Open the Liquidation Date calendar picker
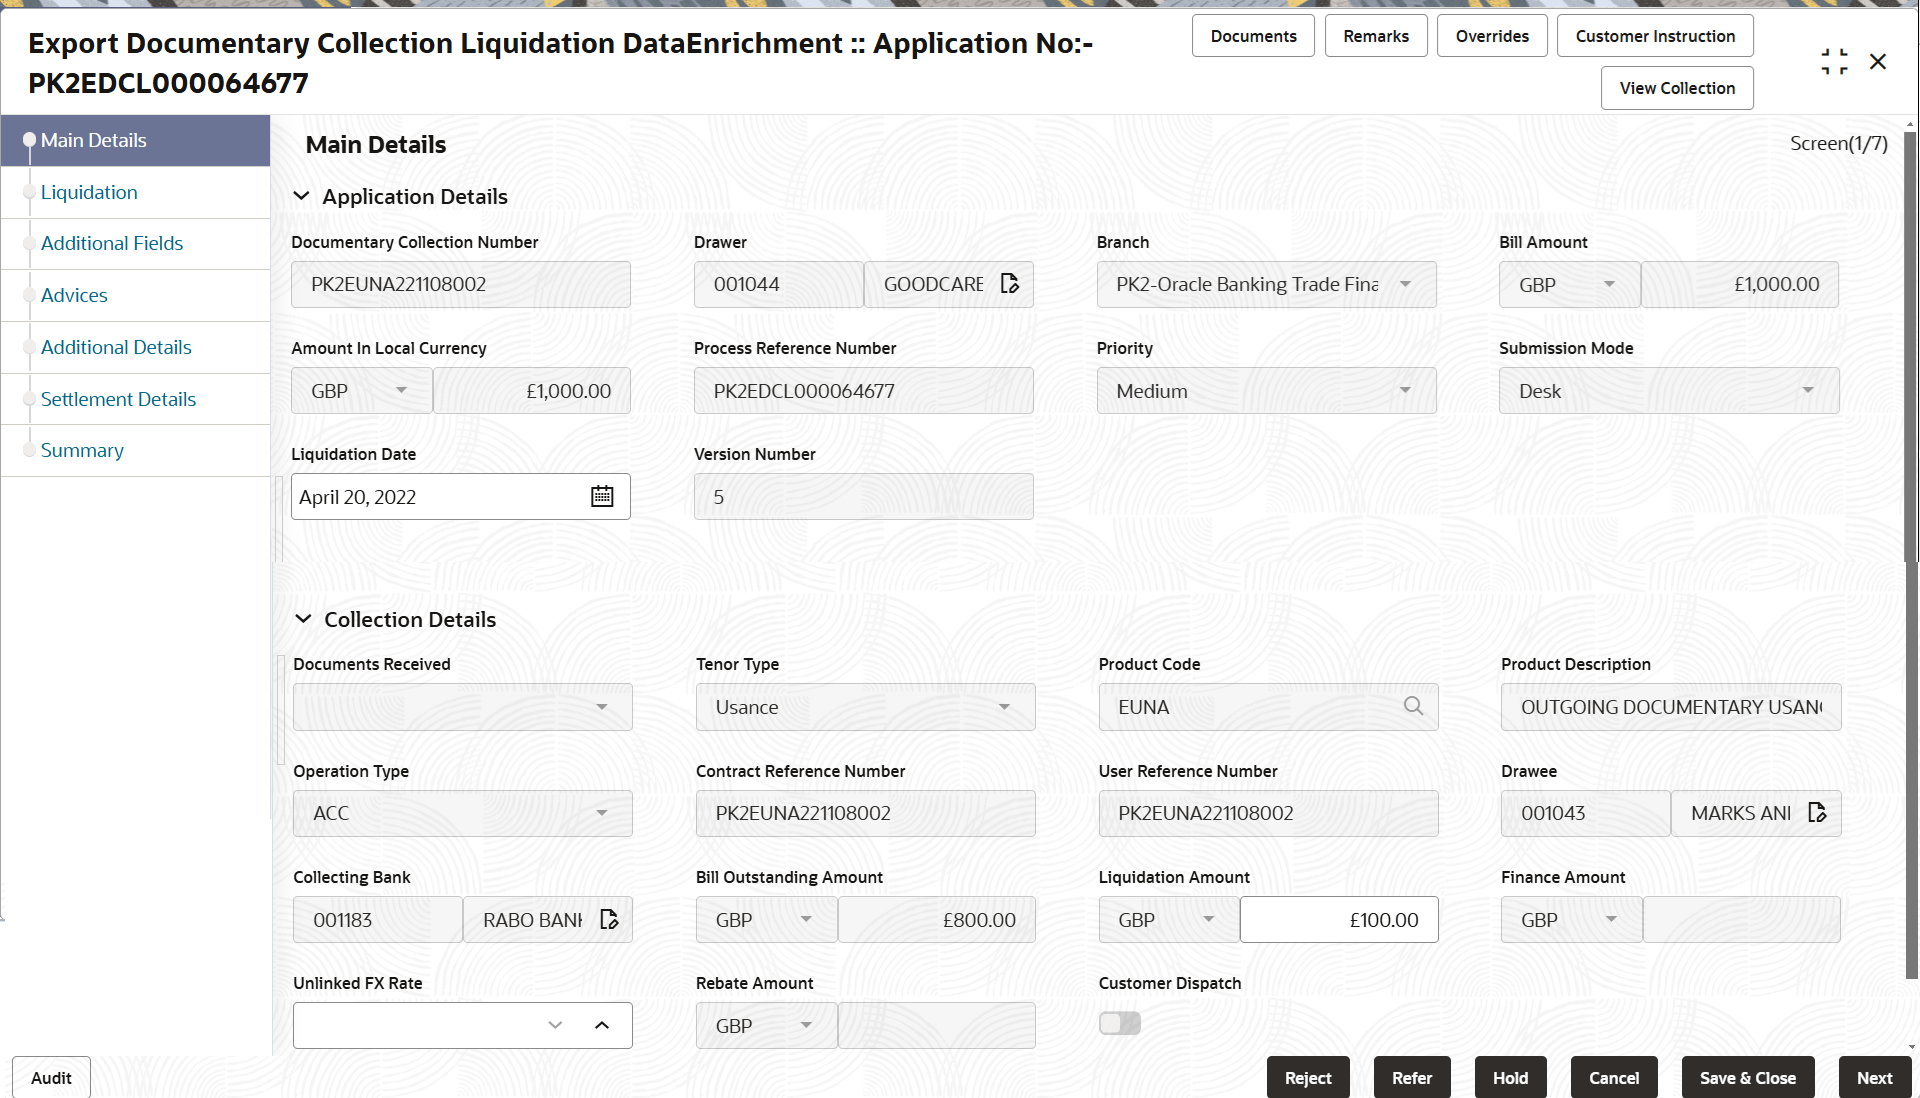Viewport: 1920px width, 1098px height. pyautogui.click(x=602, y=497)
